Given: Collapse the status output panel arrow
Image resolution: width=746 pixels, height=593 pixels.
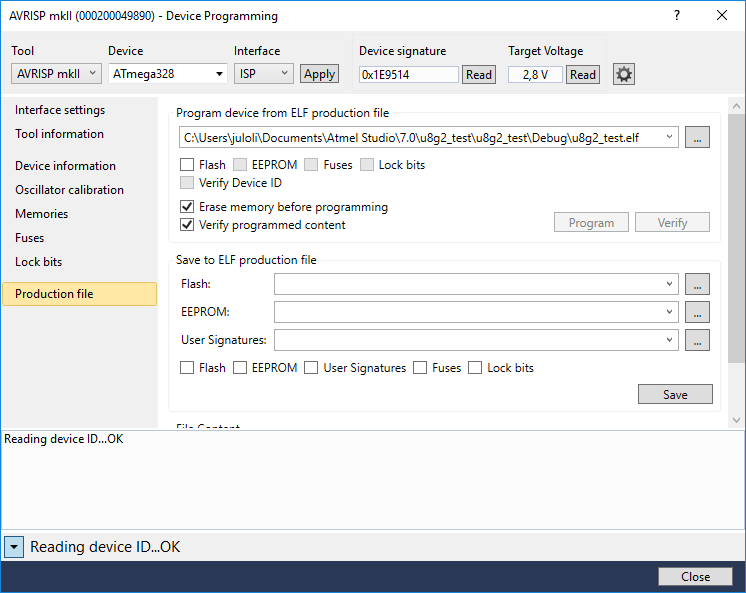Looking at the screenshot, I should coord(13,547).
